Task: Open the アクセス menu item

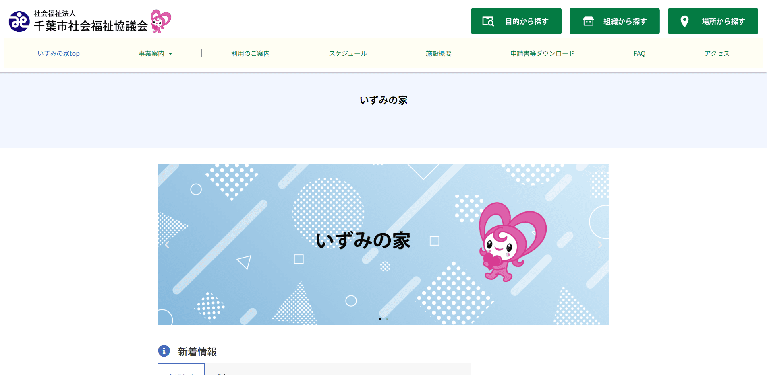Action: (x=717, y=54)
